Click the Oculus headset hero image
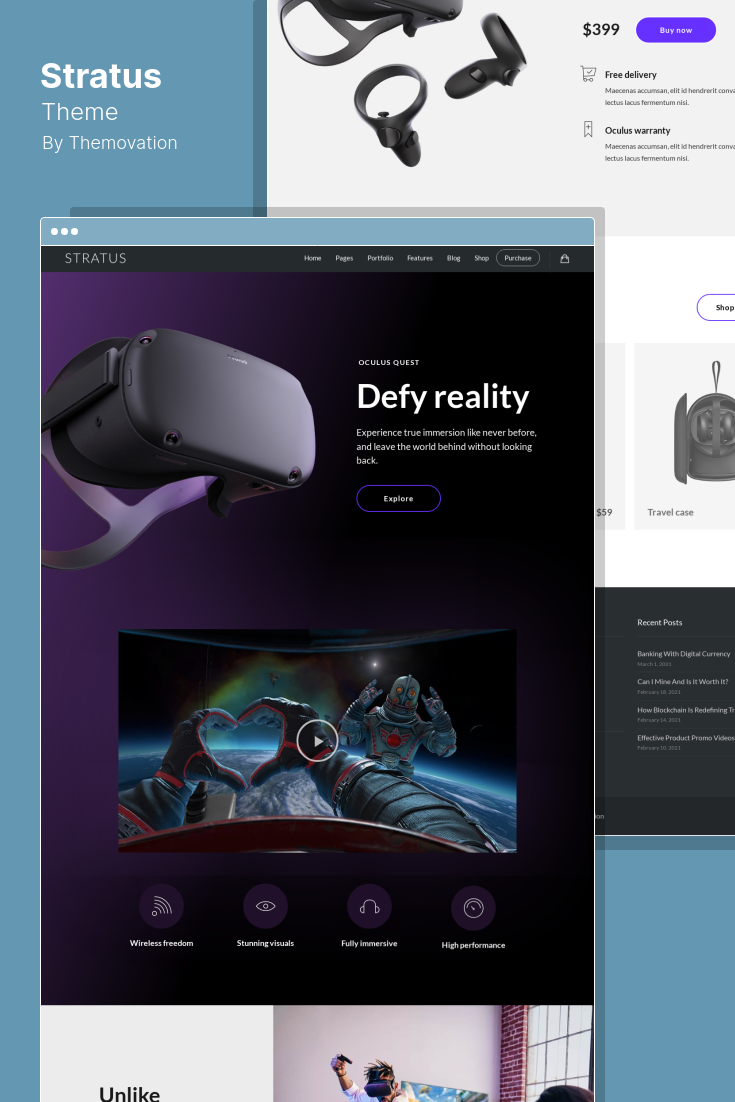The width and height of the screenshot is (735, 1102). point(179,446)
